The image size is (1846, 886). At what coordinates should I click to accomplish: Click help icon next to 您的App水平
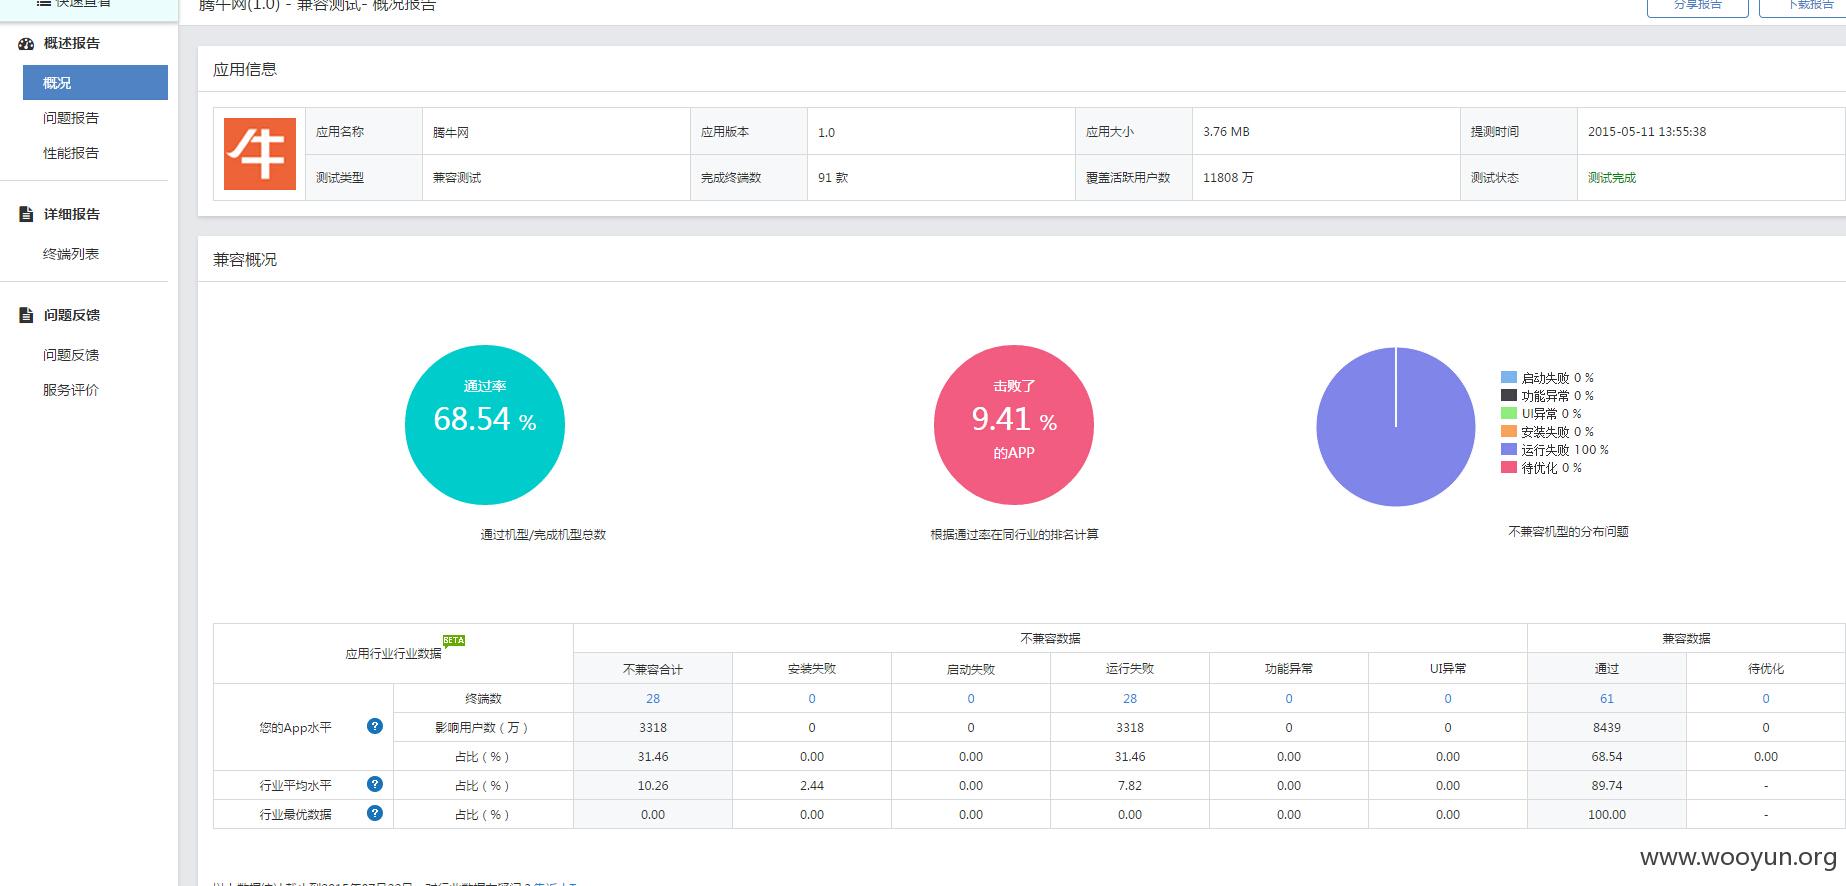click(375, 726)
